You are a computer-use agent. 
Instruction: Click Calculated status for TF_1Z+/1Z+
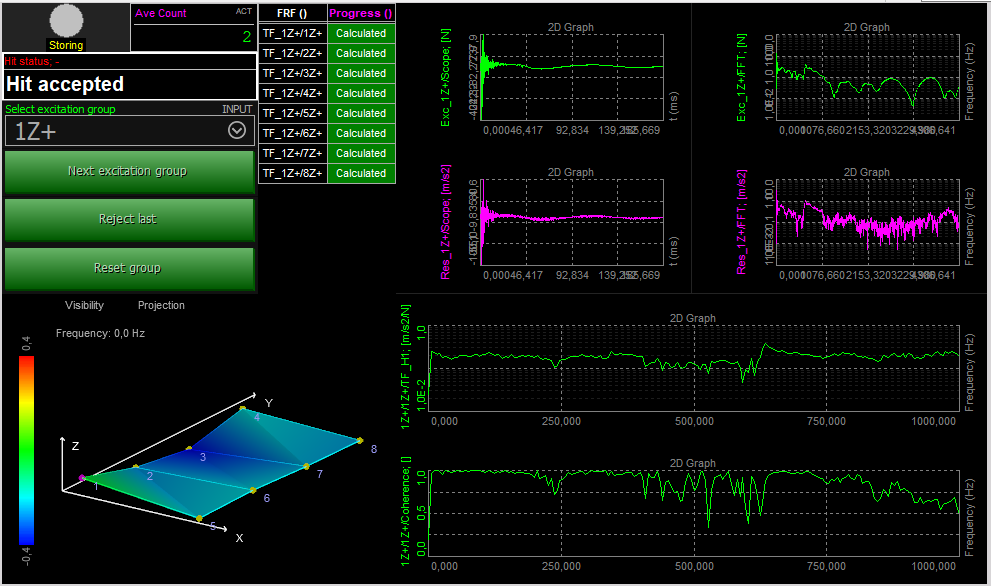pos(361,34)
